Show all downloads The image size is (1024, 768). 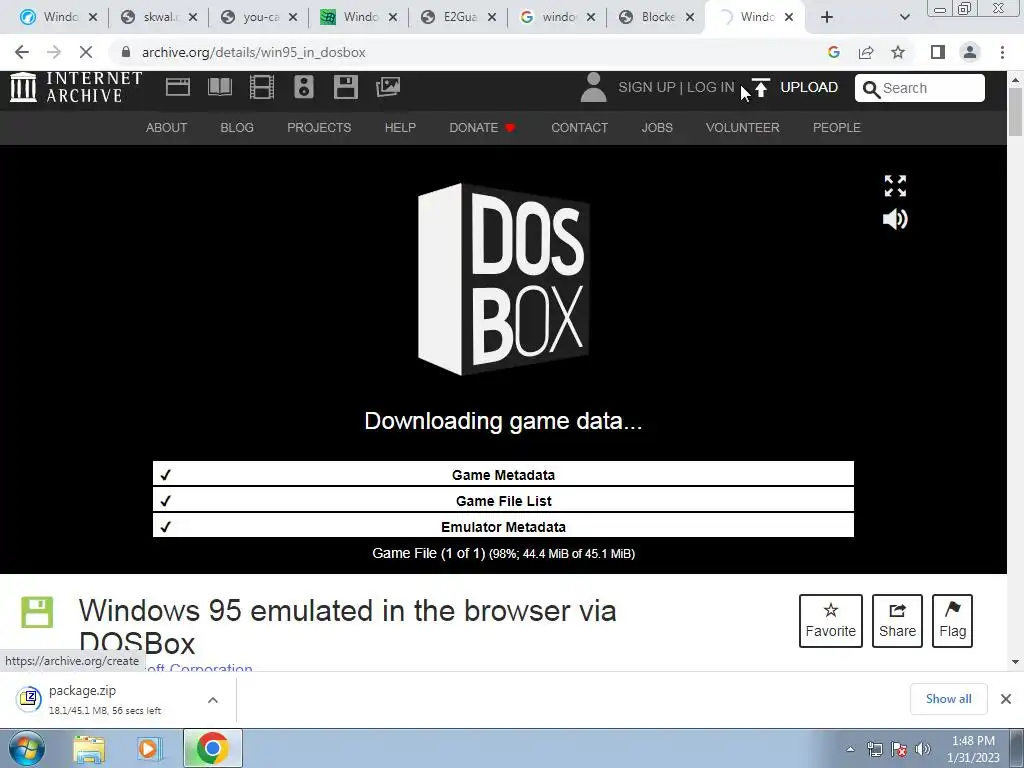coord(948,699)
